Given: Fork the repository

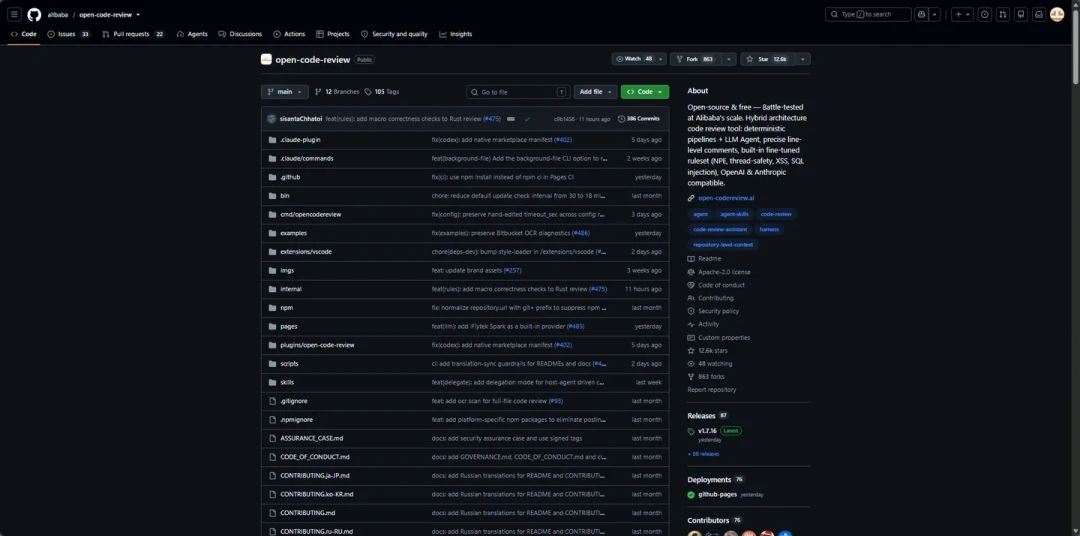Looking at the screenshot, I should pos(696,59).
